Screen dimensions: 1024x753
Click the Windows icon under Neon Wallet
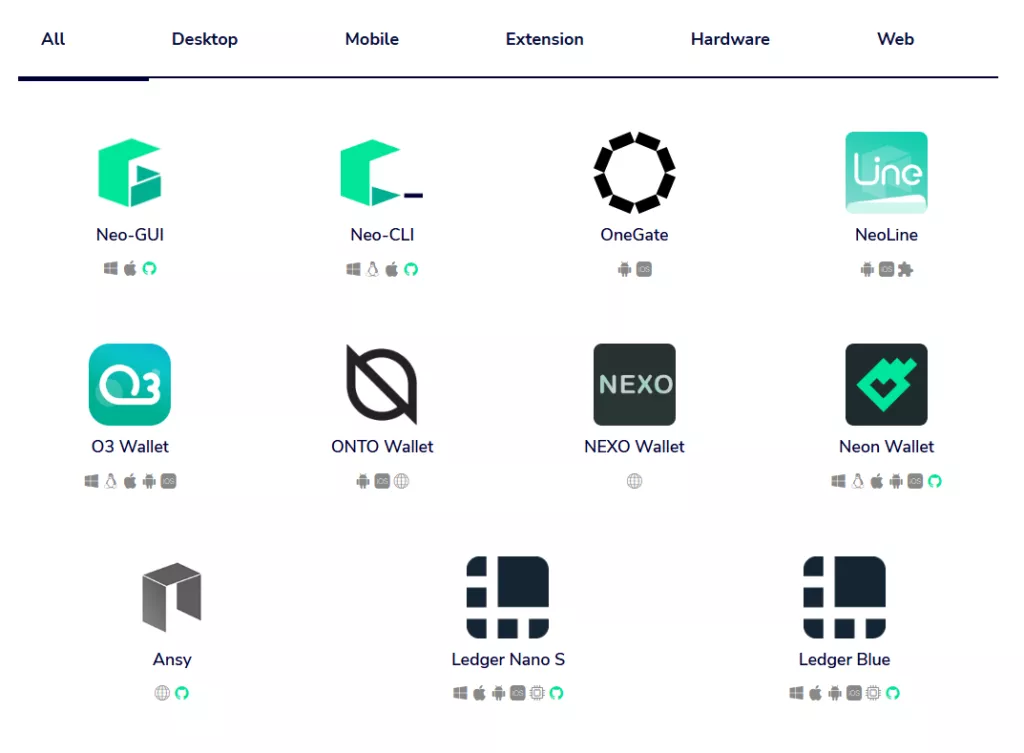(x=839, y=481)
